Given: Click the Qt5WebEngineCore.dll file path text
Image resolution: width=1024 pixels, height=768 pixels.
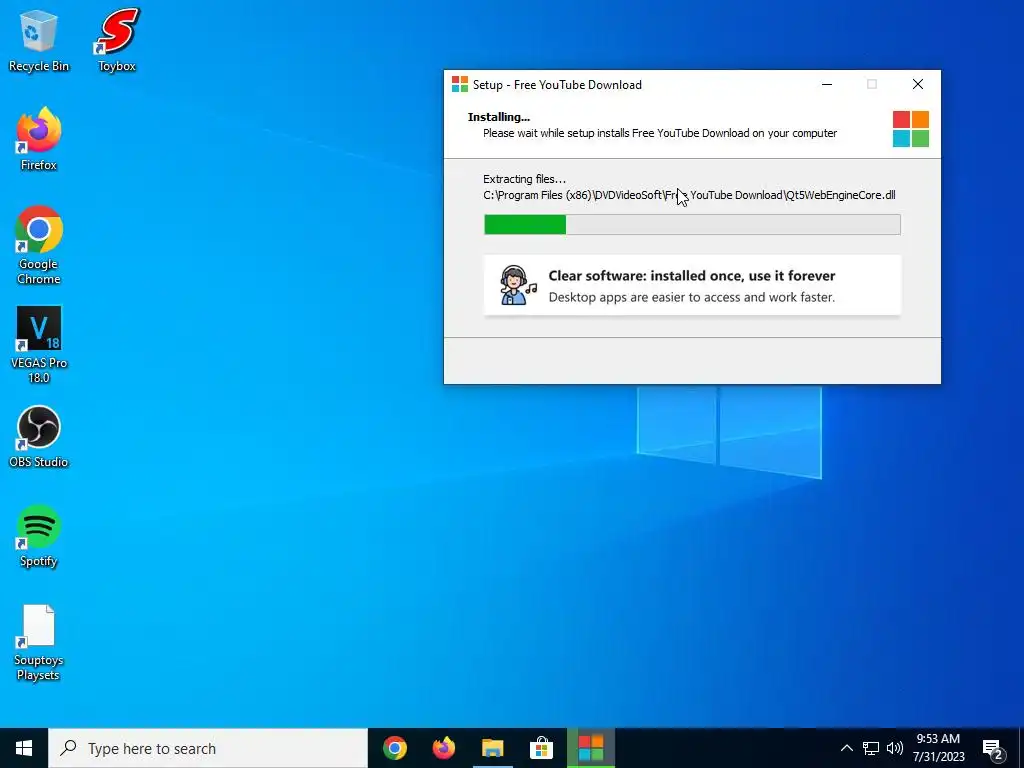Looking at the screenshot, I should point(689,195).
